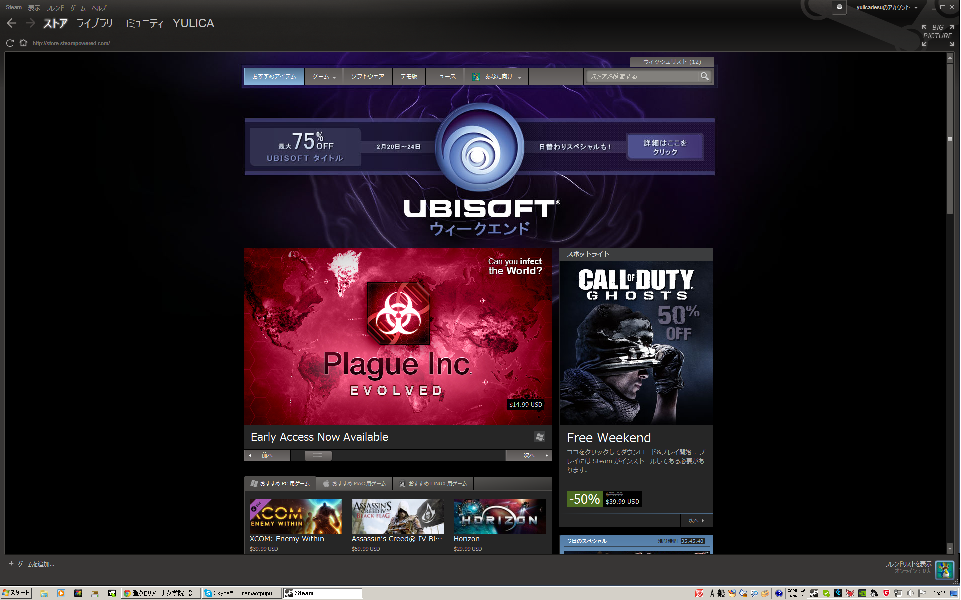Open the account dropdown at top right
This screenshot has width=961, height=600.
click(887, 7)
